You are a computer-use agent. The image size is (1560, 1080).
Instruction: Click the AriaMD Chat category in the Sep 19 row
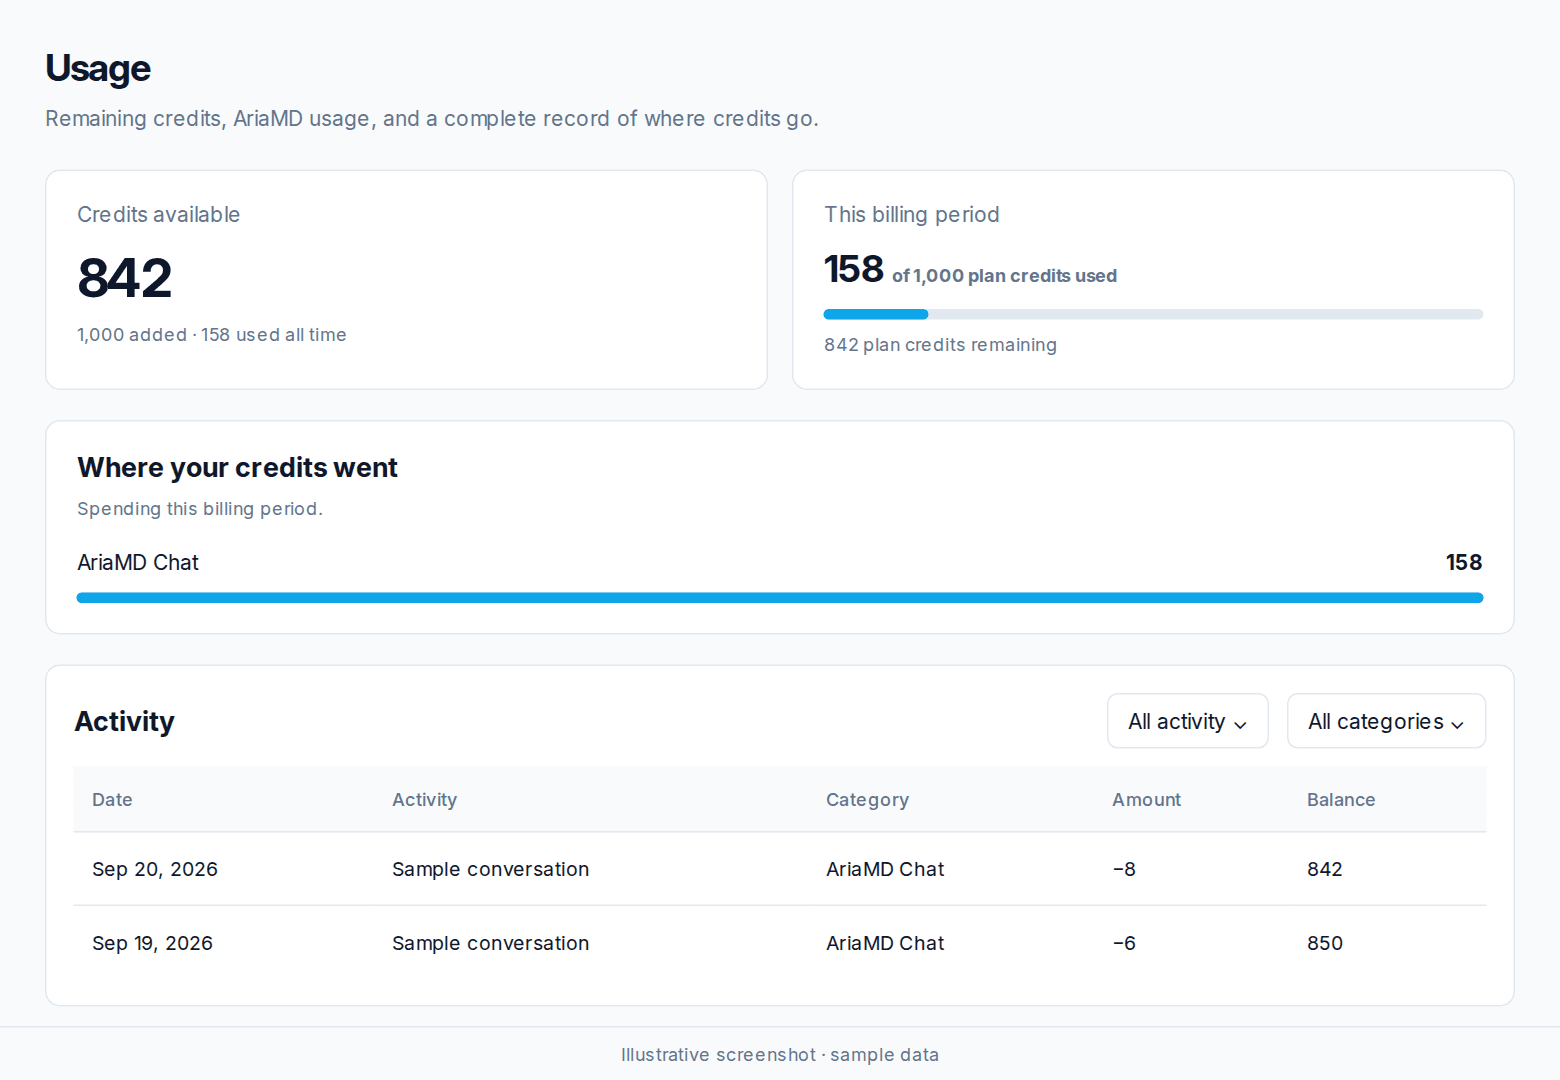coord(885,943)
